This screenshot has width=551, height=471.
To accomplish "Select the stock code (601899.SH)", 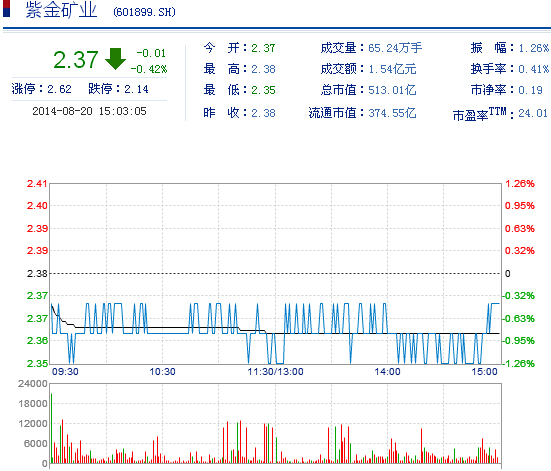I will point(144,12).
